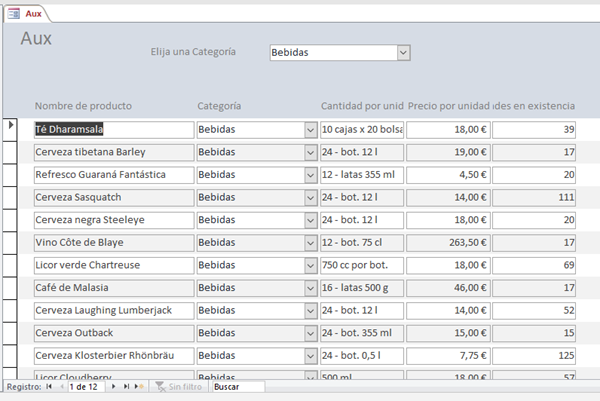Click the 12 - bot. 75 cl field

coord(362,243)
